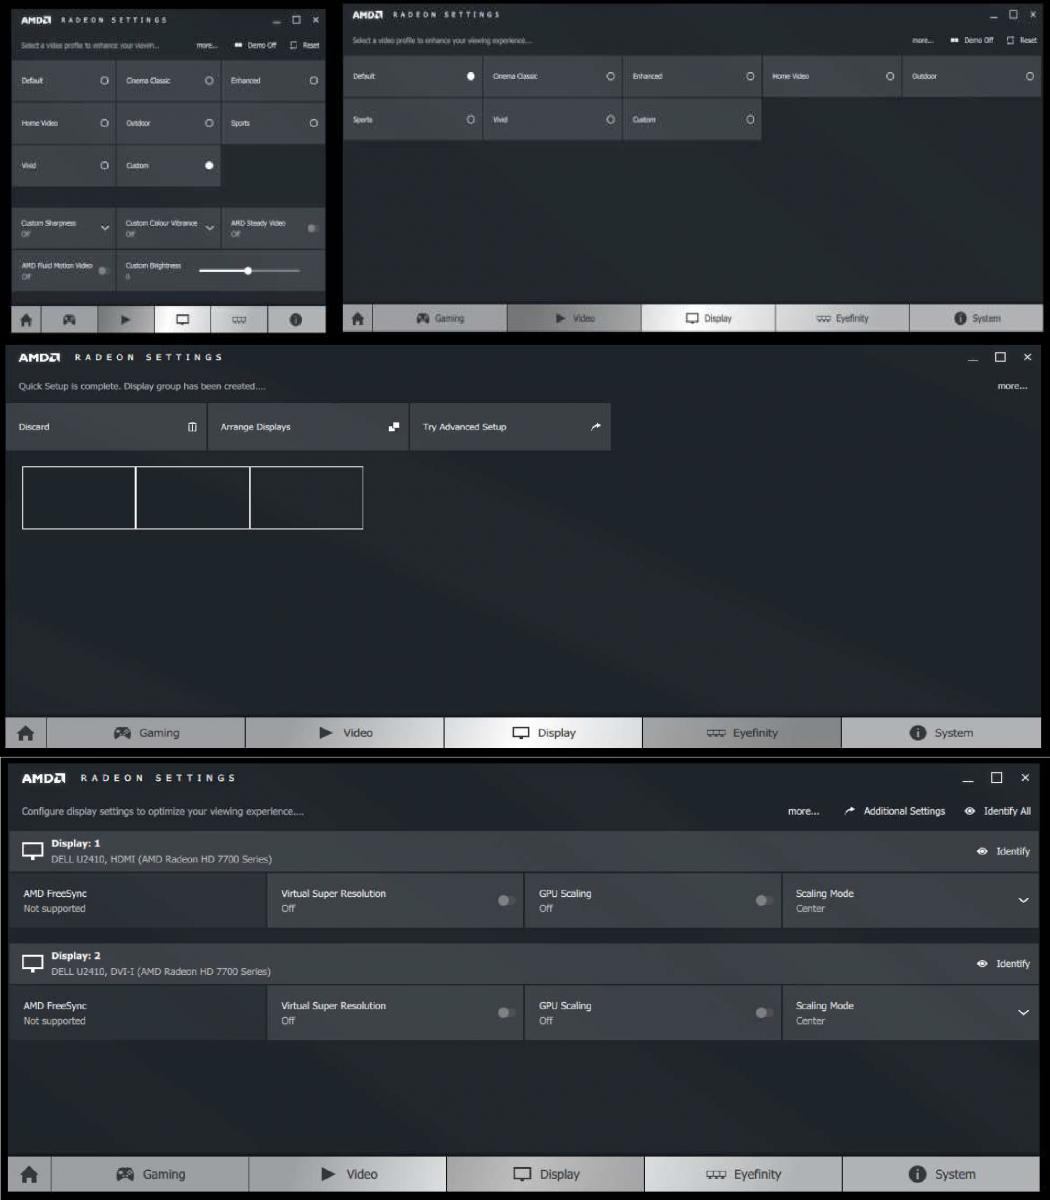Open Eyefinity tab in the wide video window
Screen dimensions: 1050x1200
842,318
